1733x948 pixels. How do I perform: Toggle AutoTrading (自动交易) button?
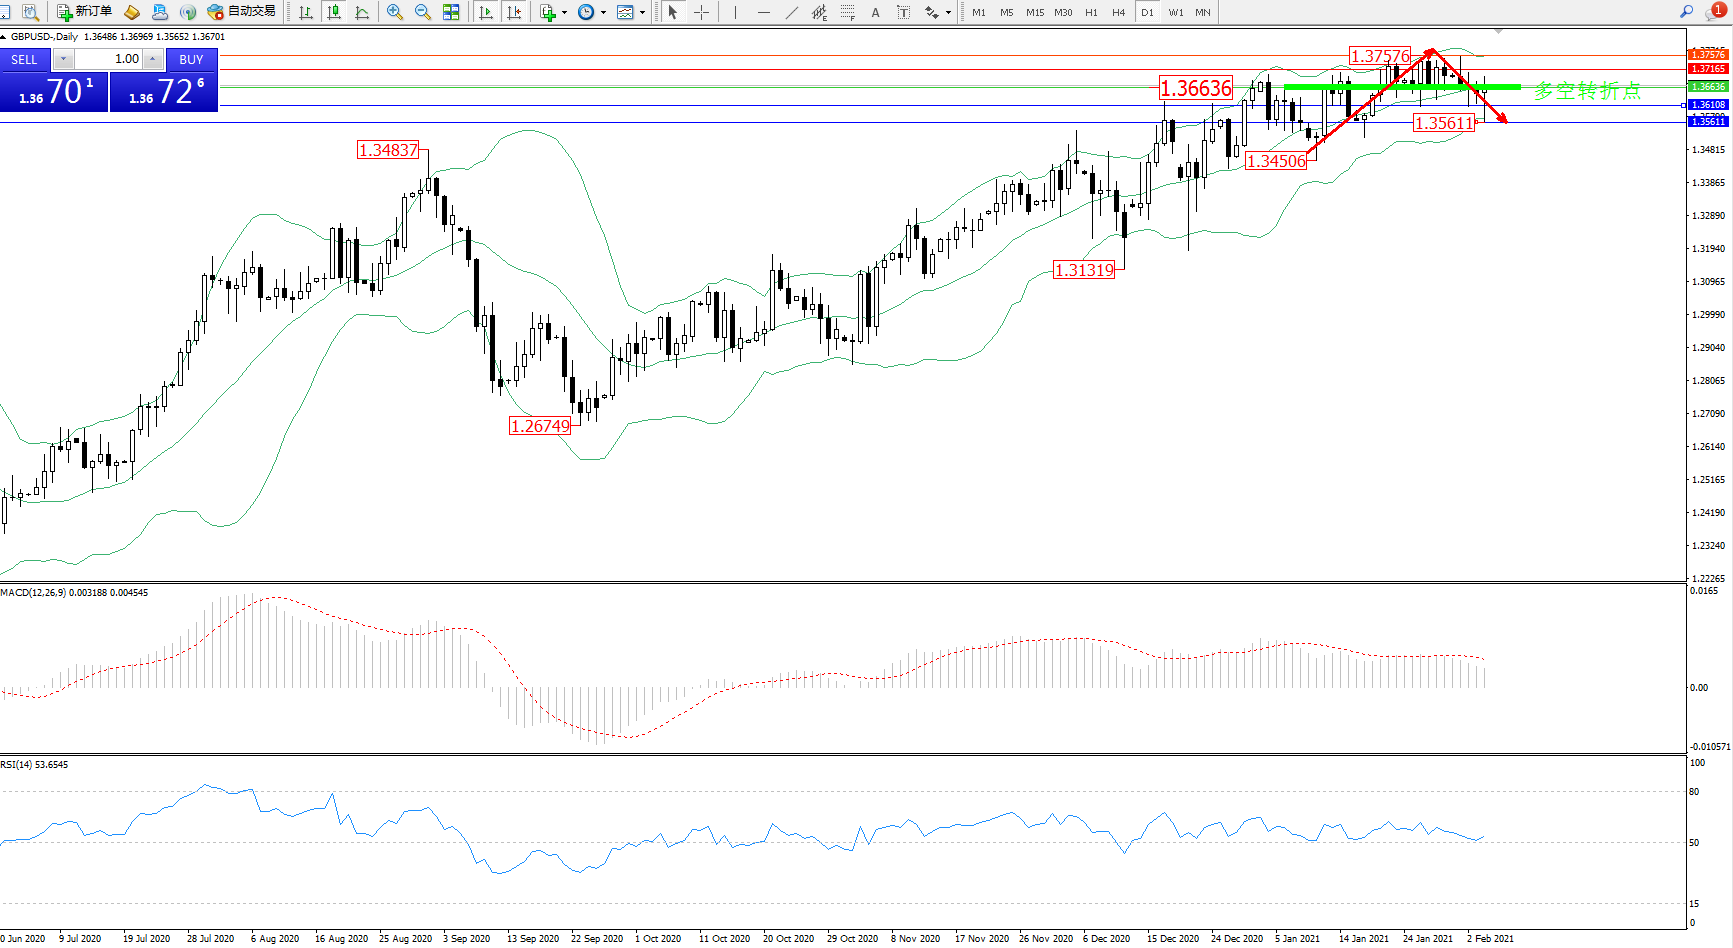point(241,12)
